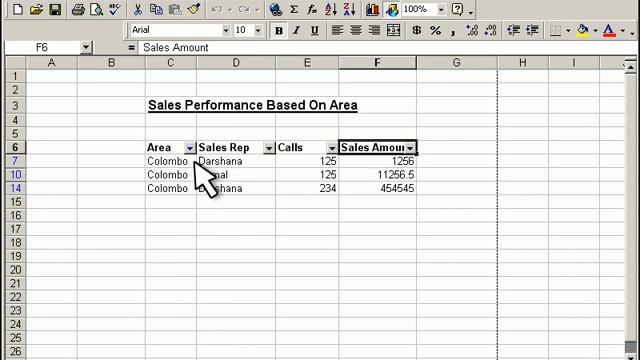Merge and center selected cells

(x=393, y=30)
